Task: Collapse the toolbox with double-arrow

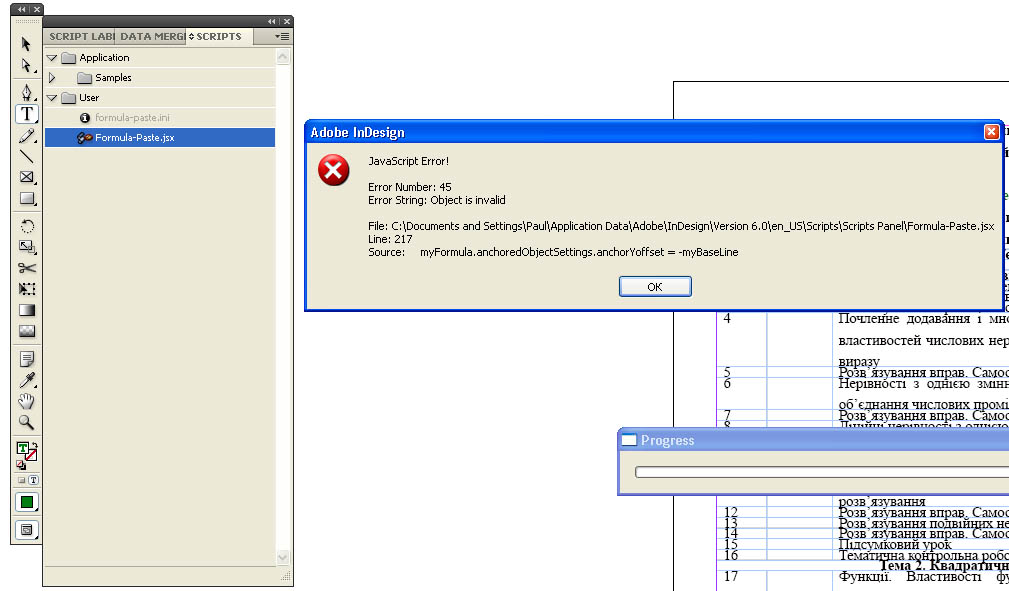Action: click(22, 9)
